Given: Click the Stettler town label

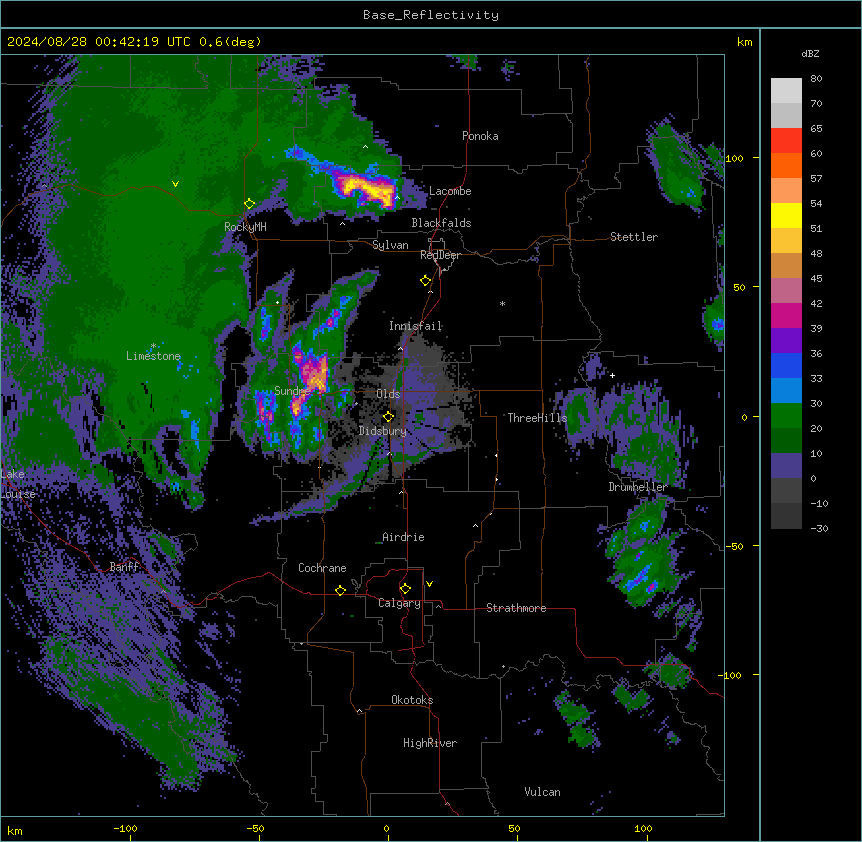Looking at the screenshot, I should [x=634, y=237].
